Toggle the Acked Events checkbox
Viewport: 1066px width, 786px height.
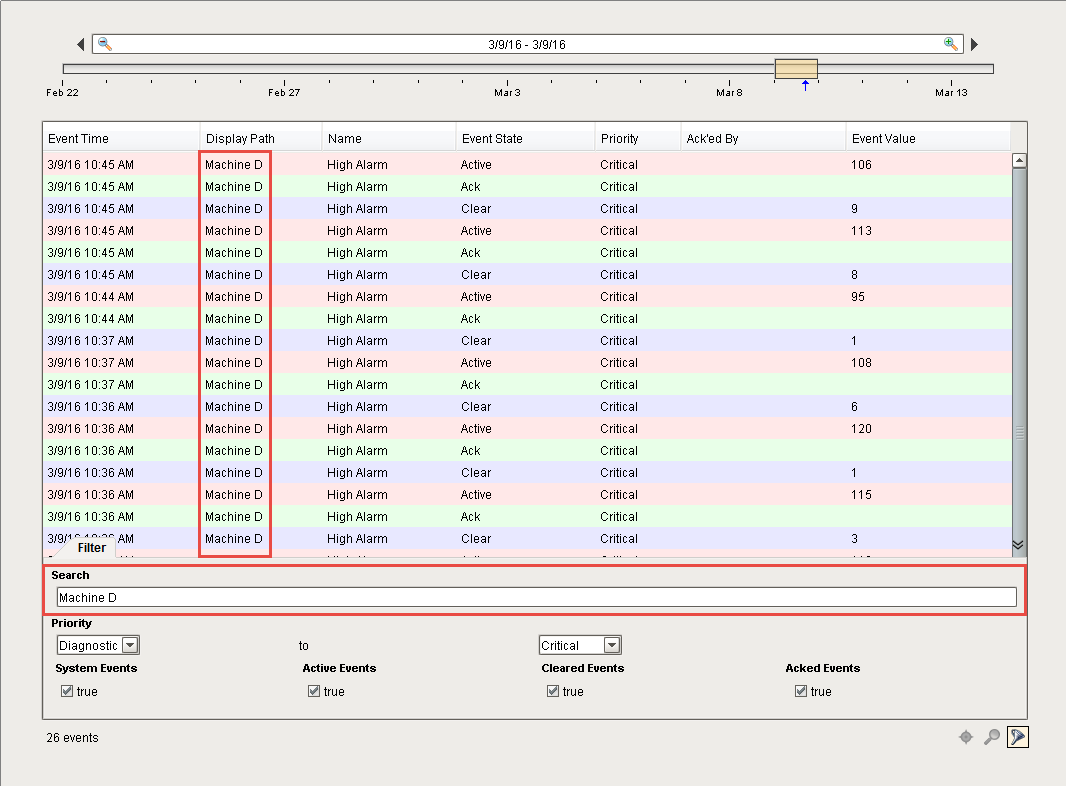coord(801,691)
